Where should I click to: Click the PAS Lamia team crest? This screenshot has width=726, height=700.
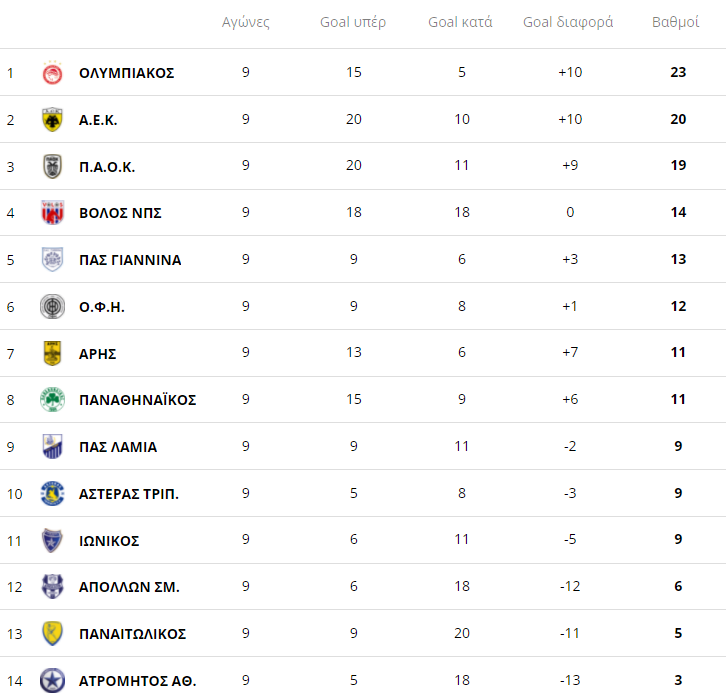click(52, 447)
